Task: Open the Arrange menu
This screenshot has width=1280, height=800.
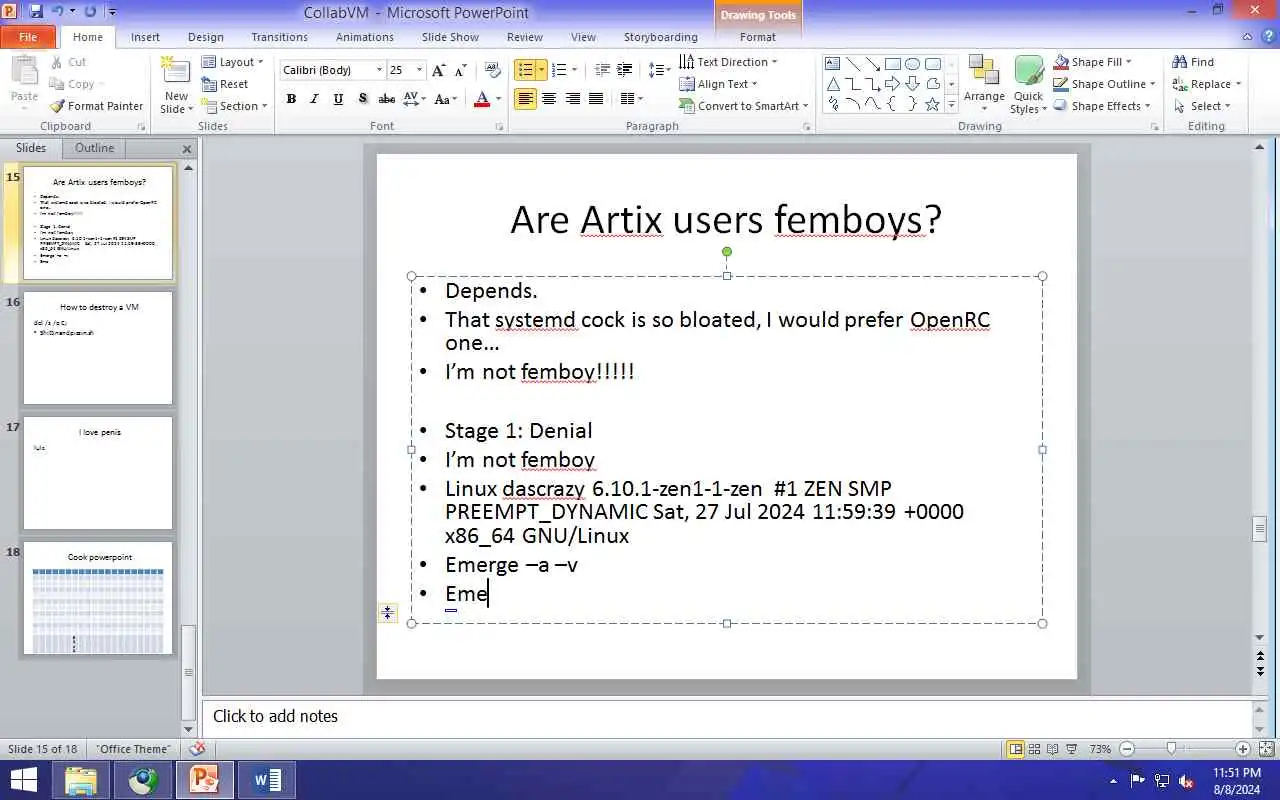Action: [x=984, y=84]
